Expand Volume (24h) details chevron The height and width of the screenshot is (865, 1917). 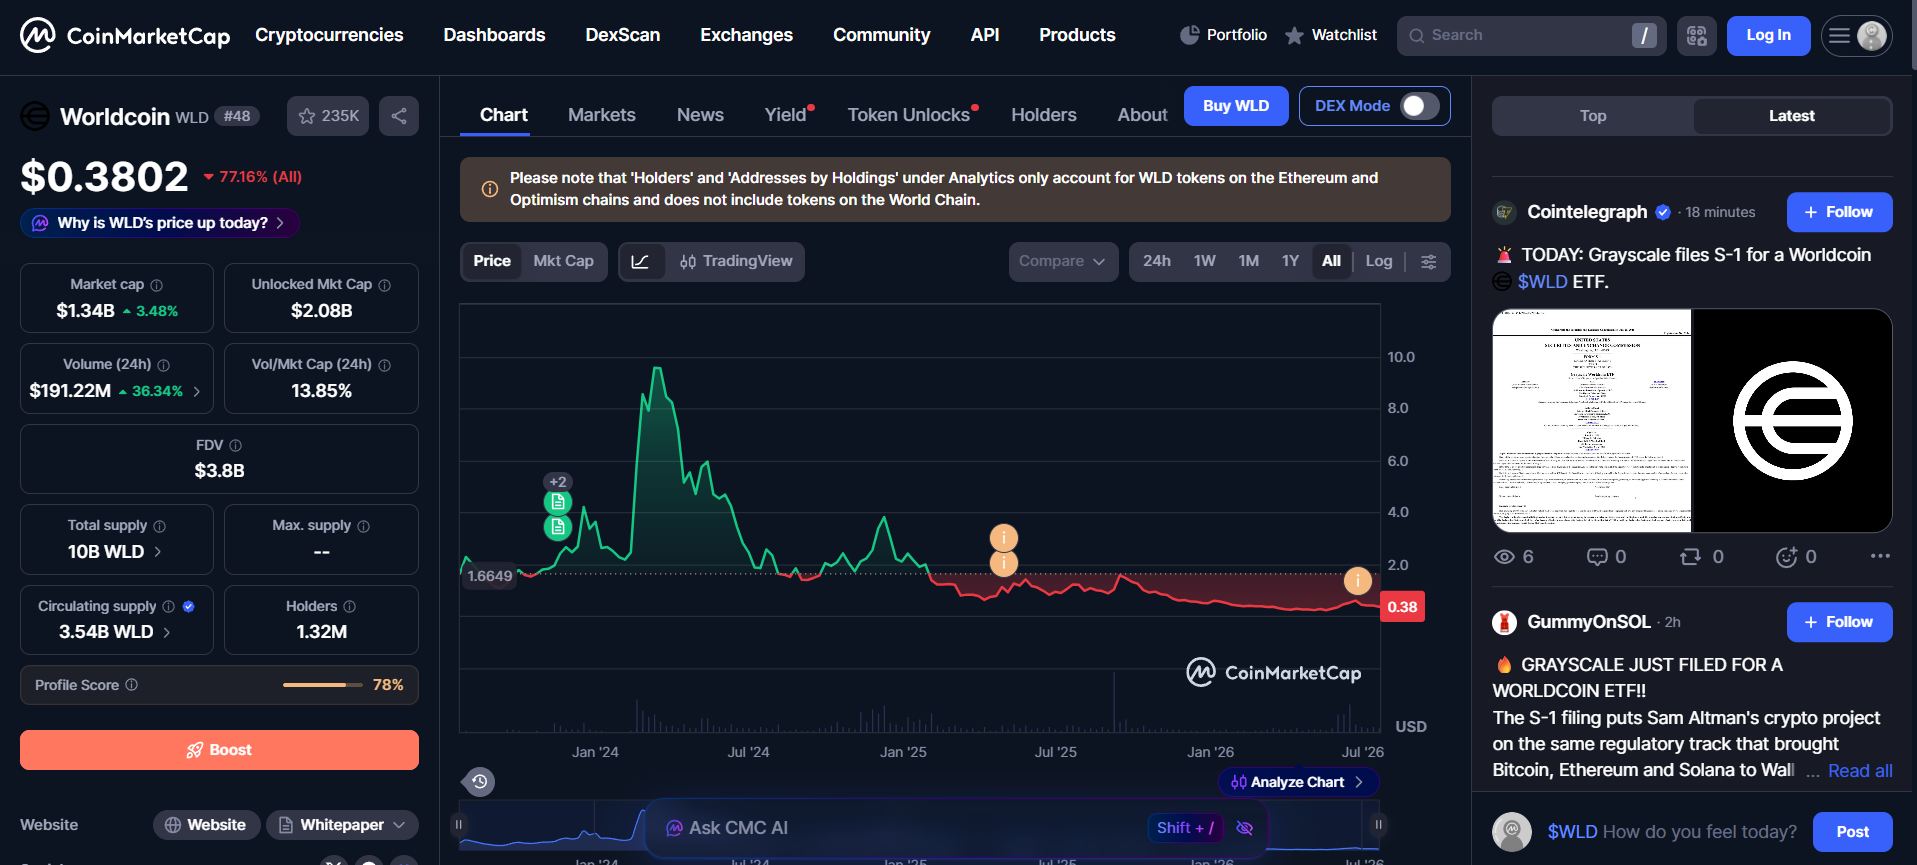(197, 391)
